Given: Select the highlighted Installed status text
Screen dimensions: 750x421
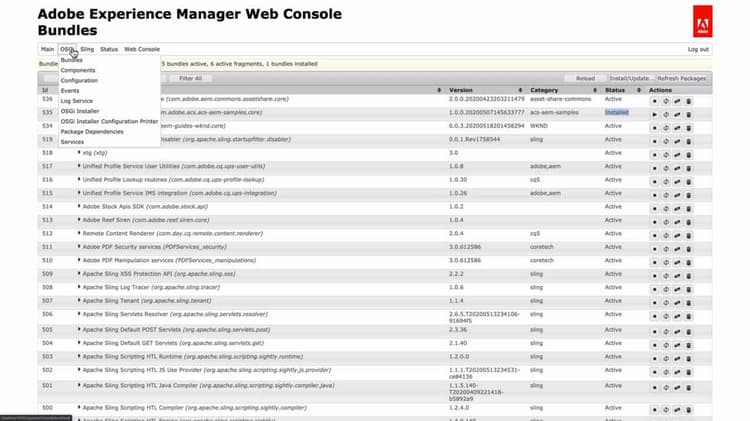Looking at the screenshot, I should (x=617, y=112).
